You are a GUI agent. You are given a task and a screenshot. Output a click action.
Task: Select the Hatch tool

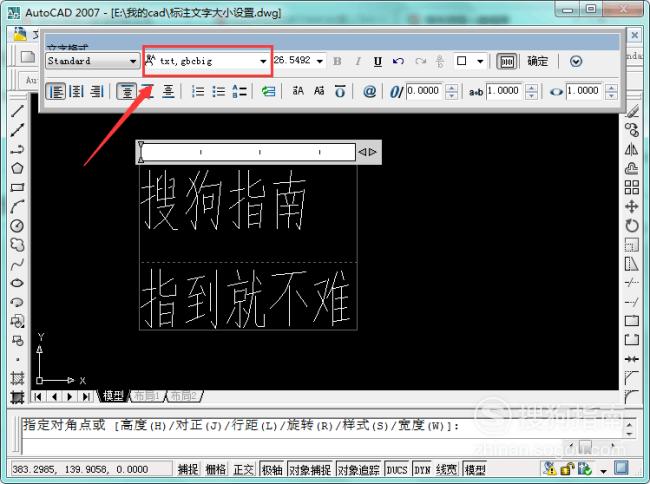[x=17, y=378]
